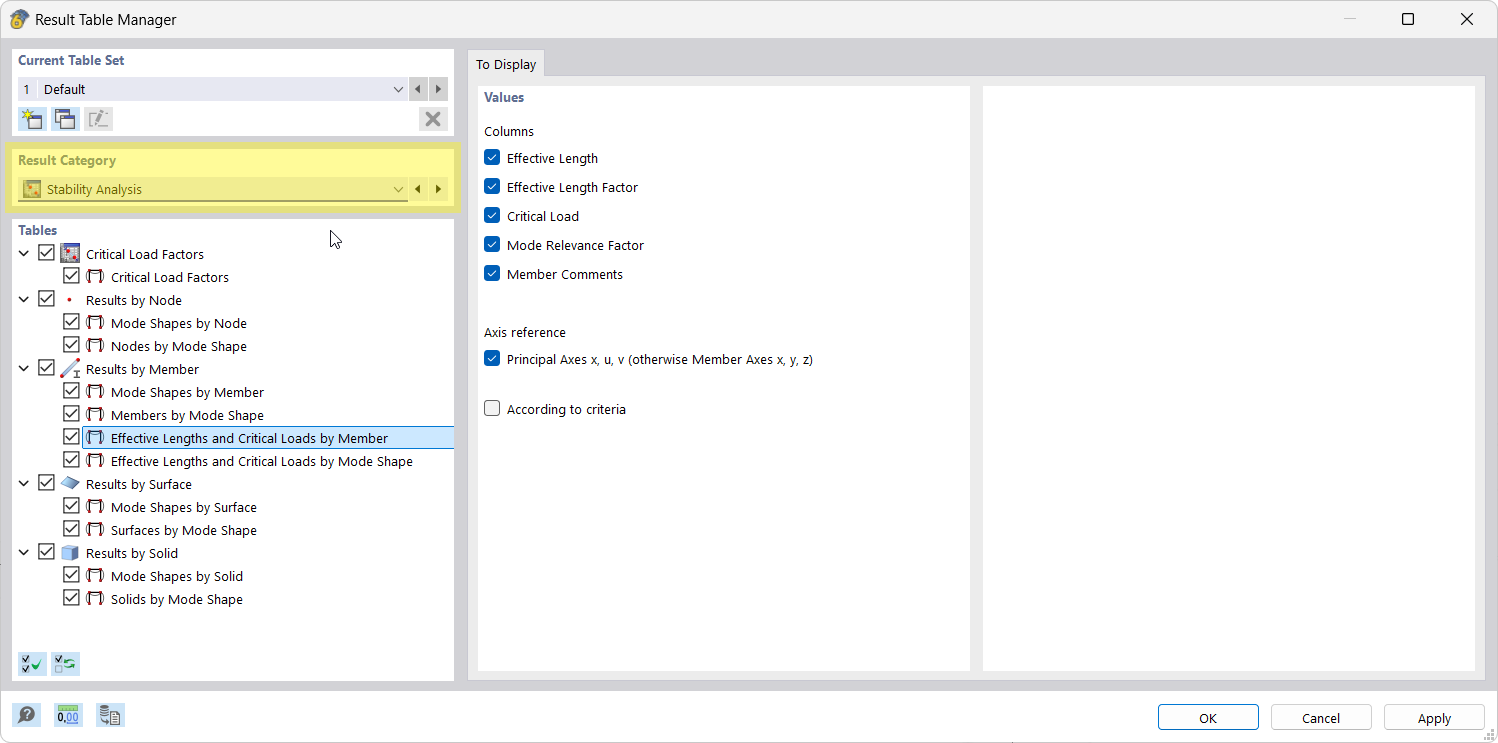Screen dimensions: 1498x743
Task: Switch to the To Display tab
Action: point(506,63)
